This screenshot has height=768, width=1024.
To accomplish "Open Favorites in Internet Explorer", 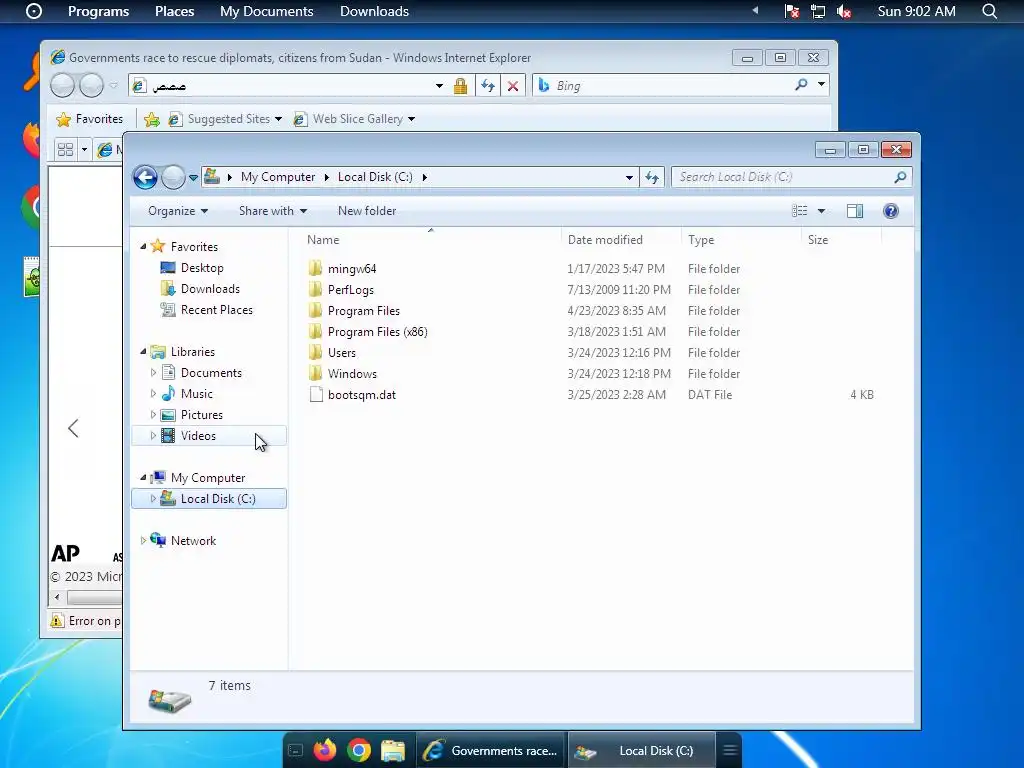I will pyautogui.click(x=90, y=119).
